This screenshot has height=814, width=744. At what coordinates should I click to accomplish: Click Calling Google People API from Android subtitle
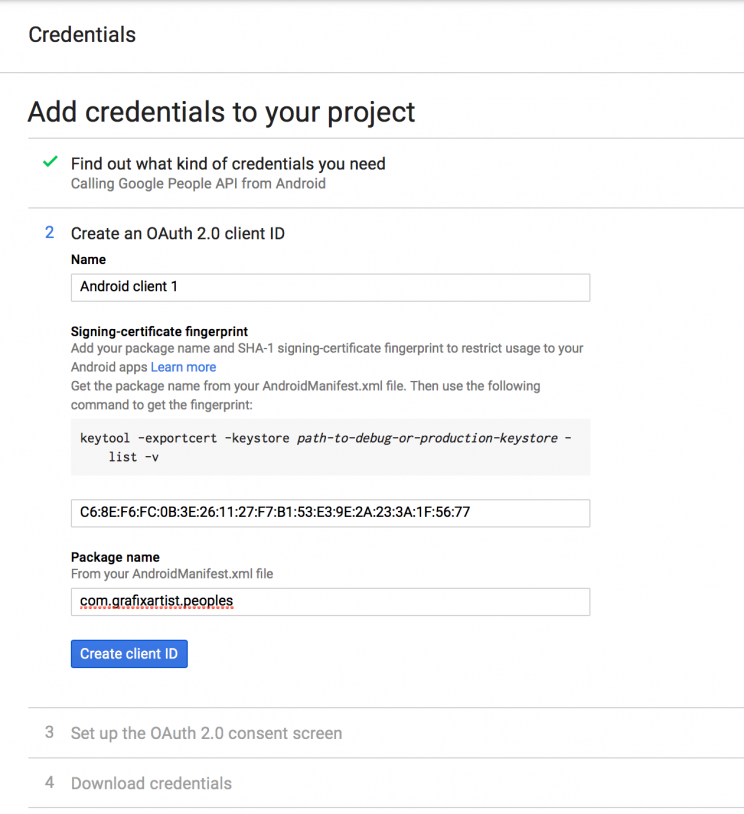click(198, 184)
